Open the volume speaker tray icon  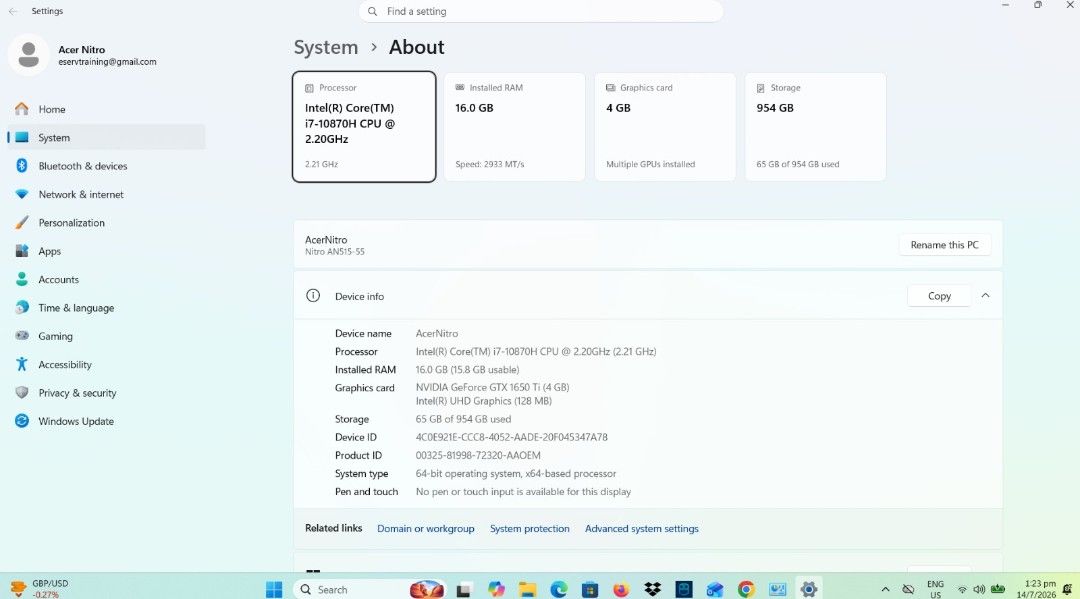coord(979,589)
